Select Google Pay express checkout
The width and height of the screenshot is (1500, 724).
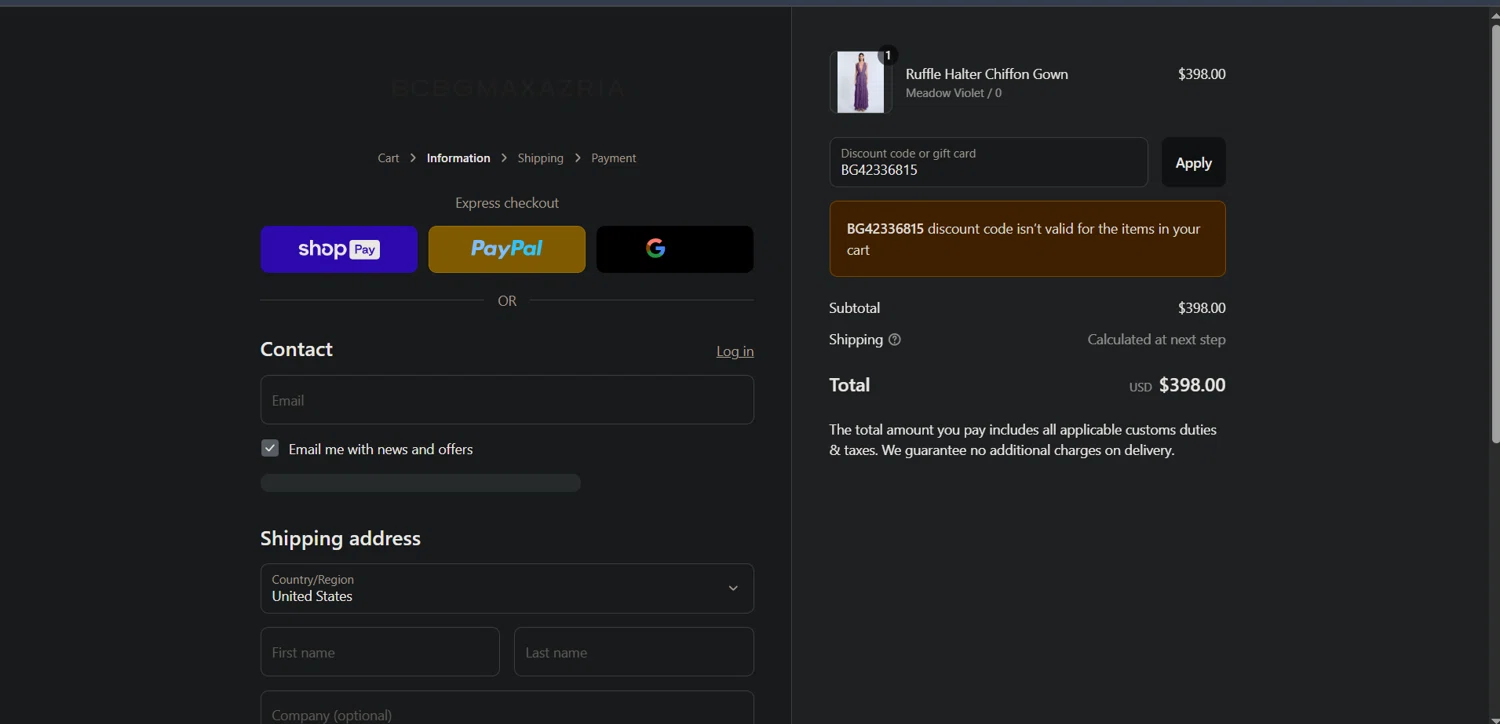tap(674, 249)
